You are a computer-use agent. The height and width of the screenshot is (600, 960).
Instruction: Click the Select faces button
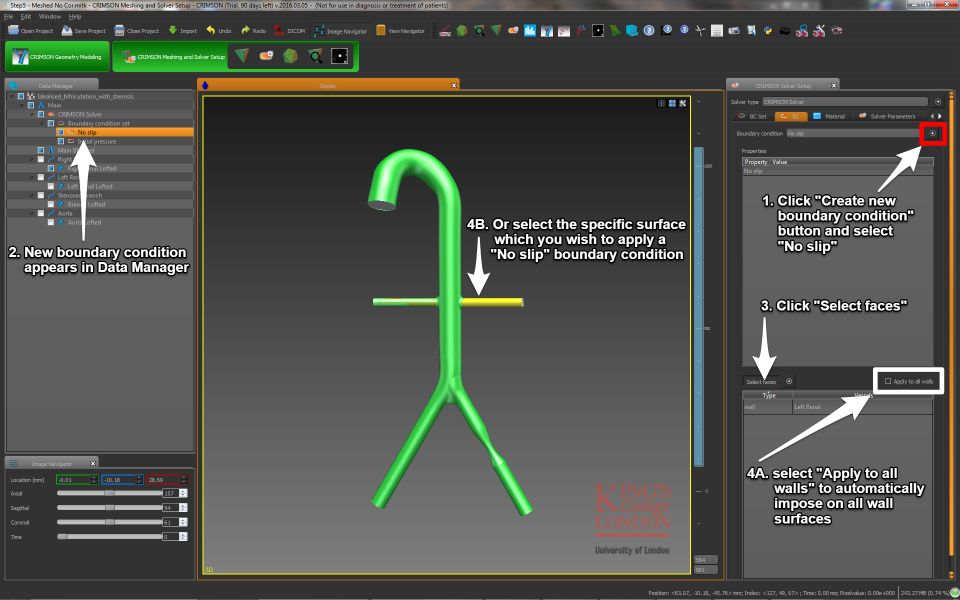click(x=762, y=381)
